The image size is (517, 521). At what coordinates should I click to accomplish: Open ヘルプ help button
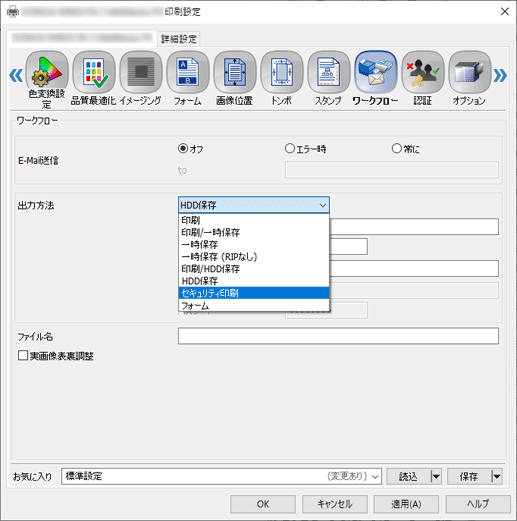click(x=478, y=504)
